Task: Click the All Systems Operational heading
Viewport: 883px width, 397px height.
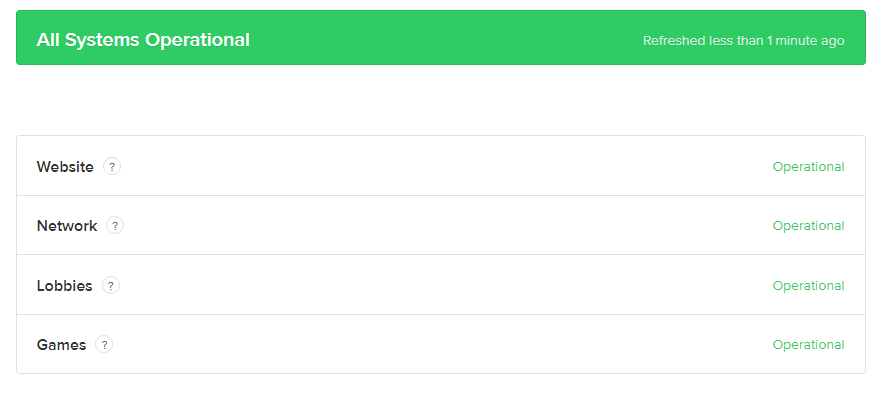Action: click(143, 40)
